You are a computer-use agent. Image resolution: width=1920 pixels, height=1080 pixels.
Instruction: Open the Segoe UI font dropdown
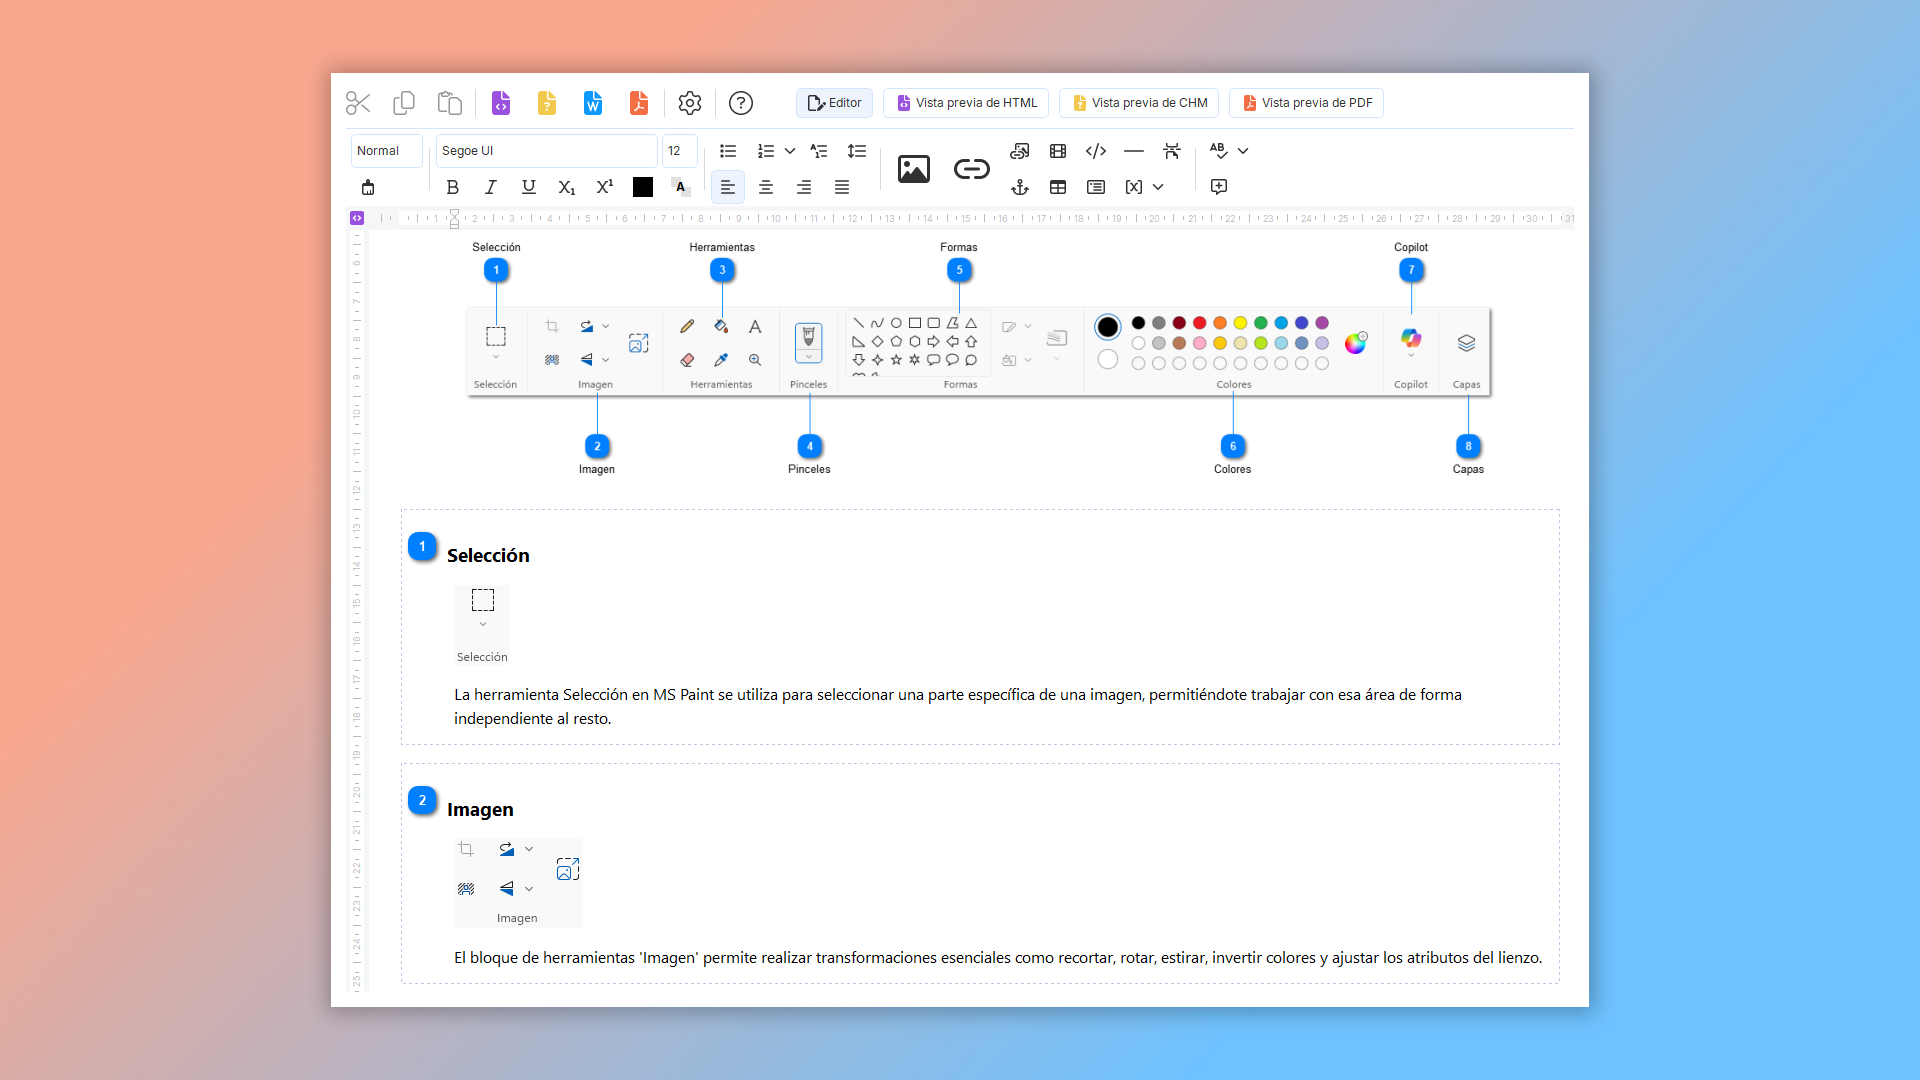pos(546,151)
